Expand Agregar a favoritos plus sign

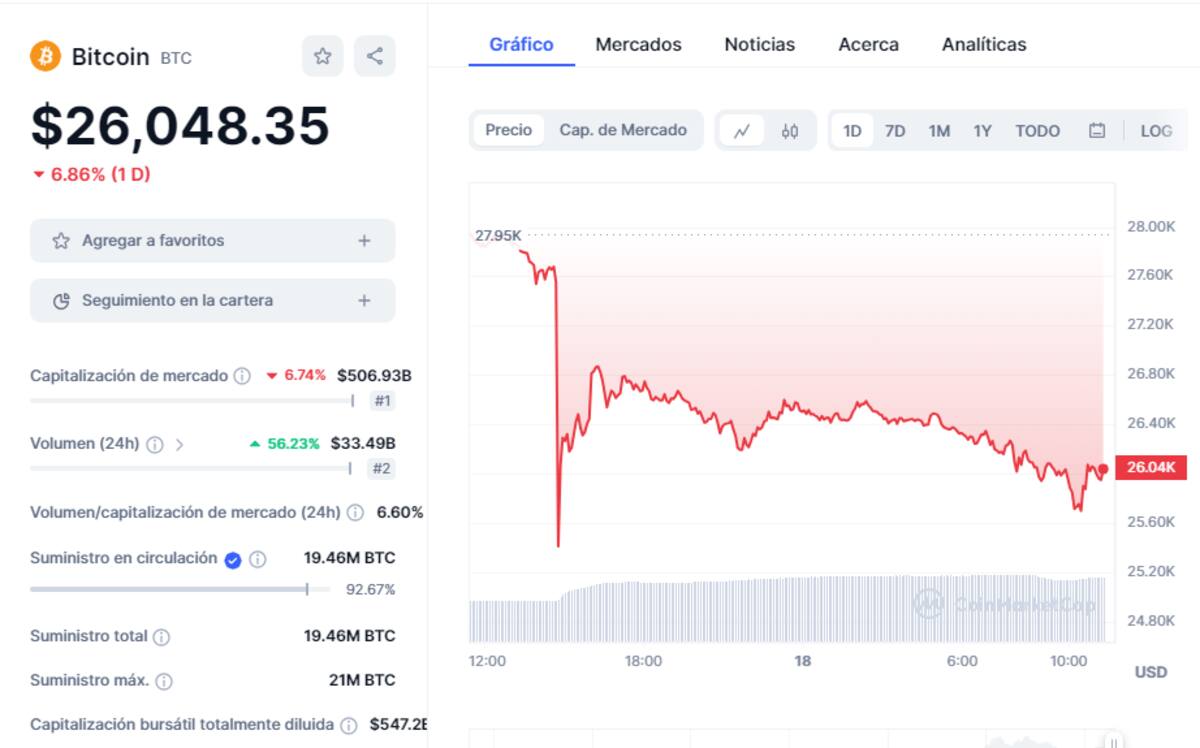(364, 241)
